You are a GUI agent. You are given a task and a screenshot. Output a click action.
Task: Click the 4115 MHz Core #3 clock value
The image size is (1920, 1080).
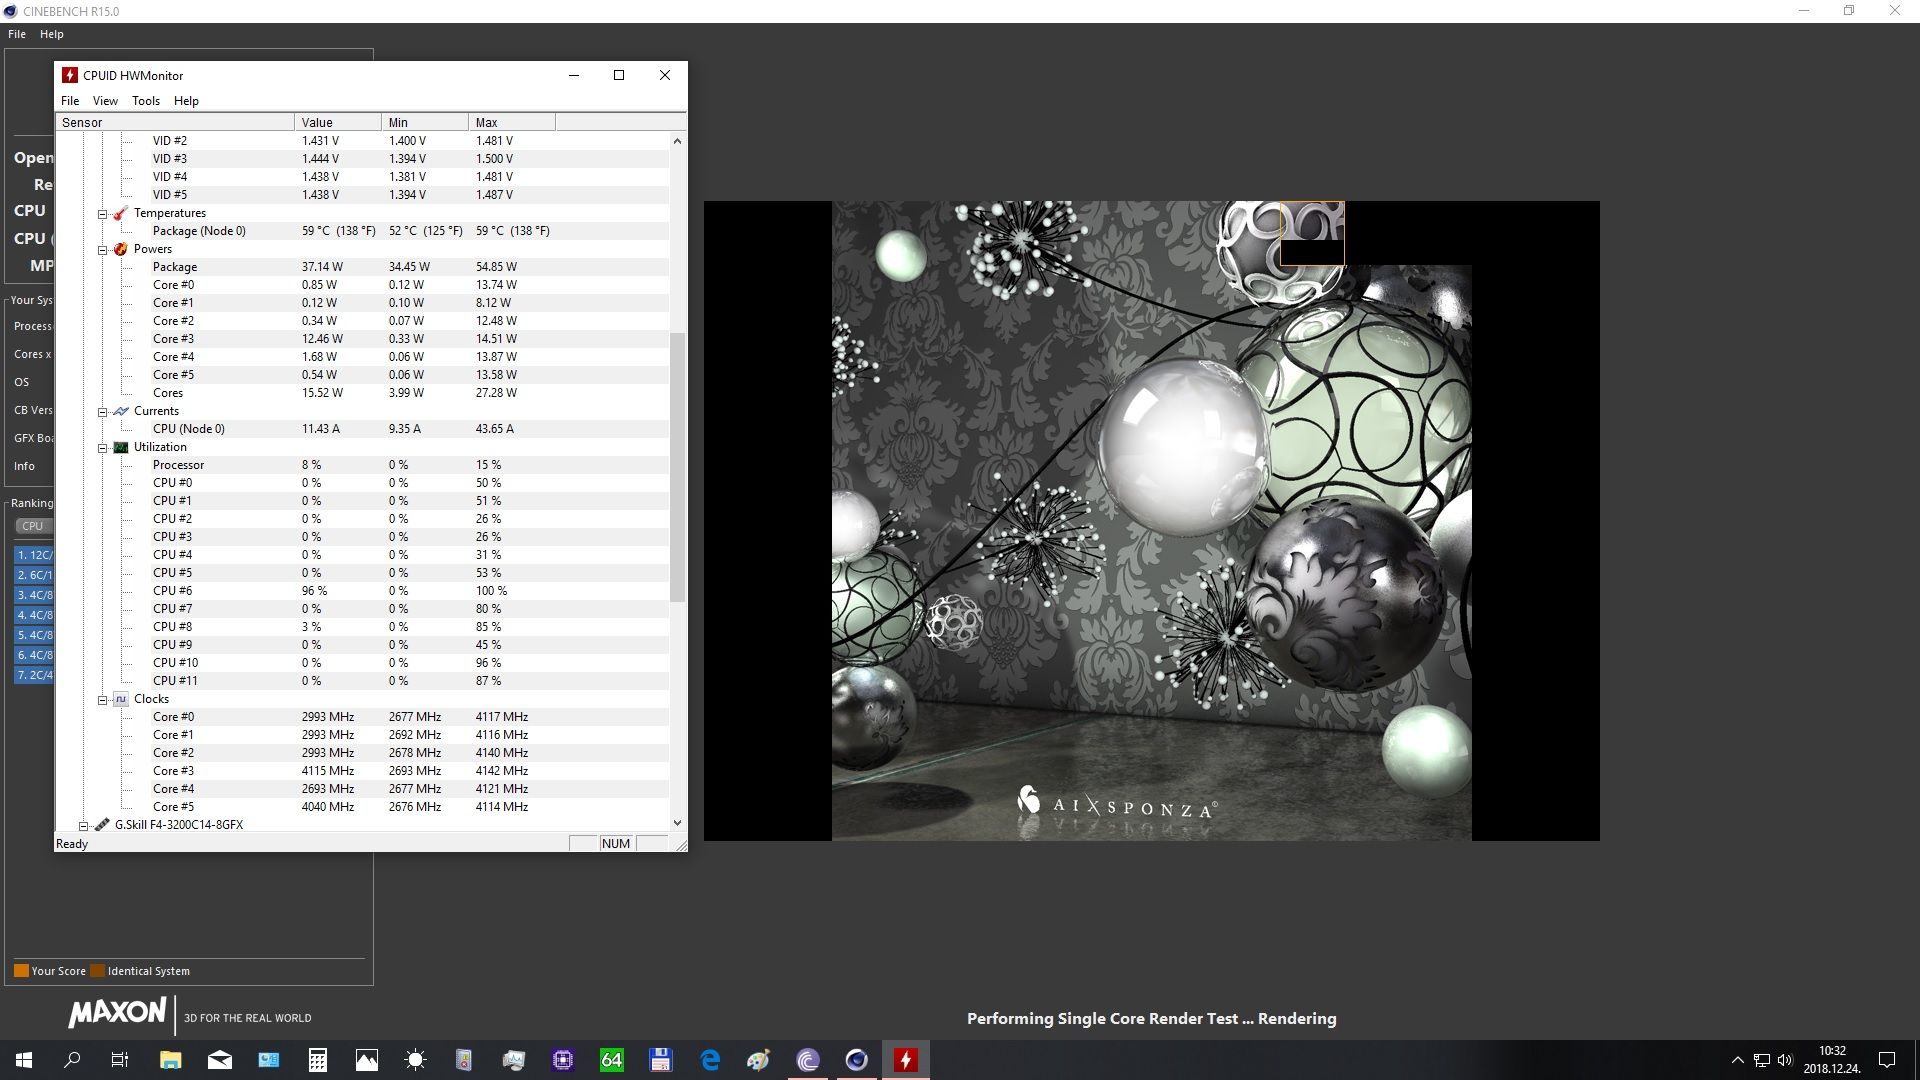(328, 771)
